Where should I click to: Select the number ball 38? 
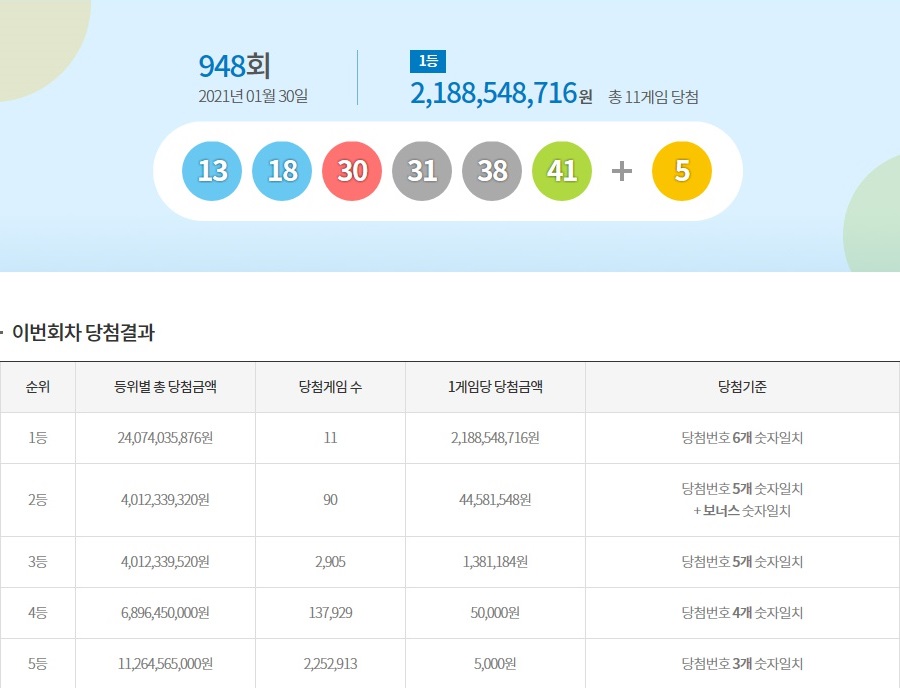(491, 170)
